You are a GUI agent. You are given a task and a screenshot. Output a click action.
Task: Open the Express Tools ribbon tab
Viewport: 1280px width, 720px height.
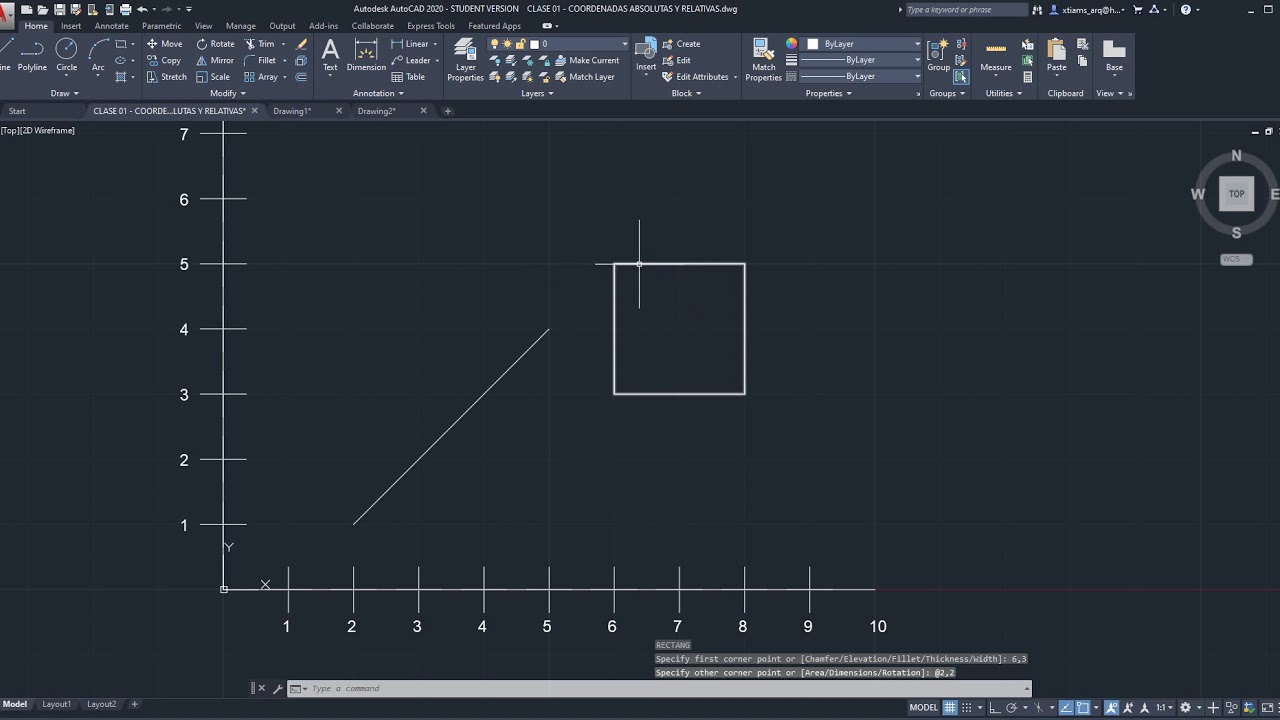(x=431, y=26)
